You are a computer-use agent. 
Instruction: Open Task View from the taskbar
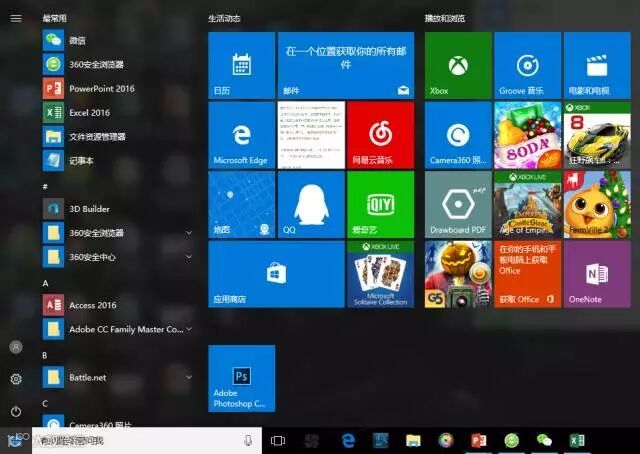(x=278, y=441)
